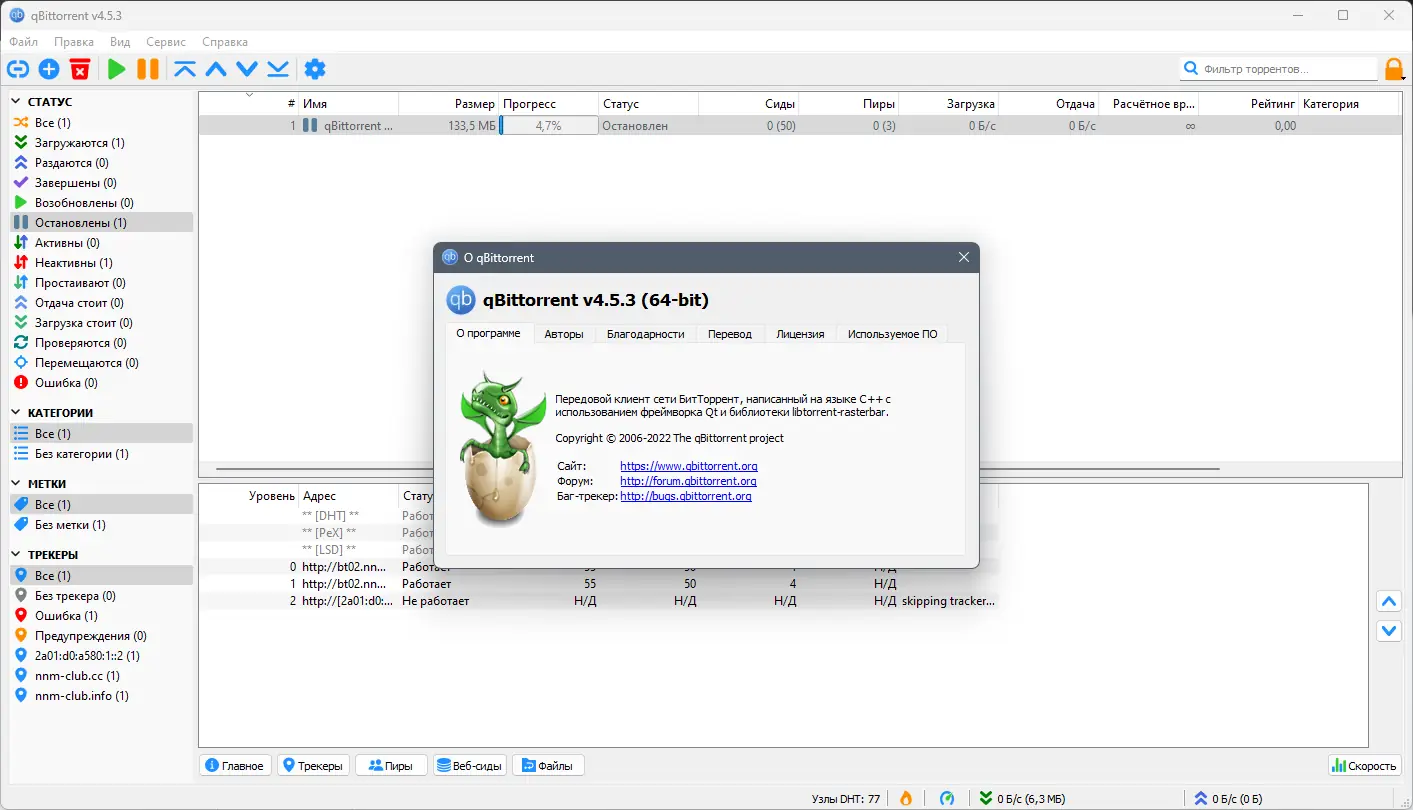Click the tracker move up arrow button
The image size is (1413, 810).
point(1388,602)
